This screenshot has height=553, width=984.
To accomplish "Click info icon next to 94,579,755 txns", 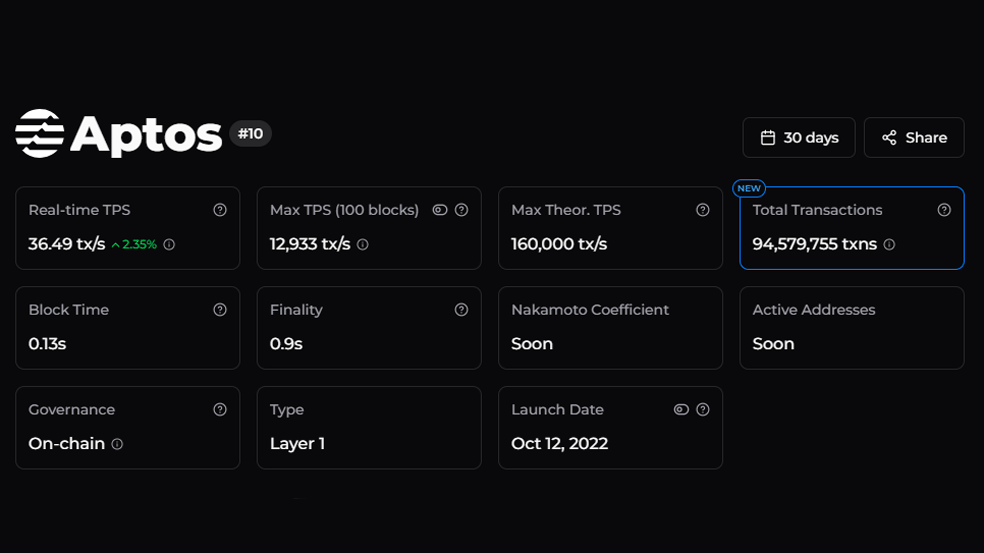I will point(889,245).
